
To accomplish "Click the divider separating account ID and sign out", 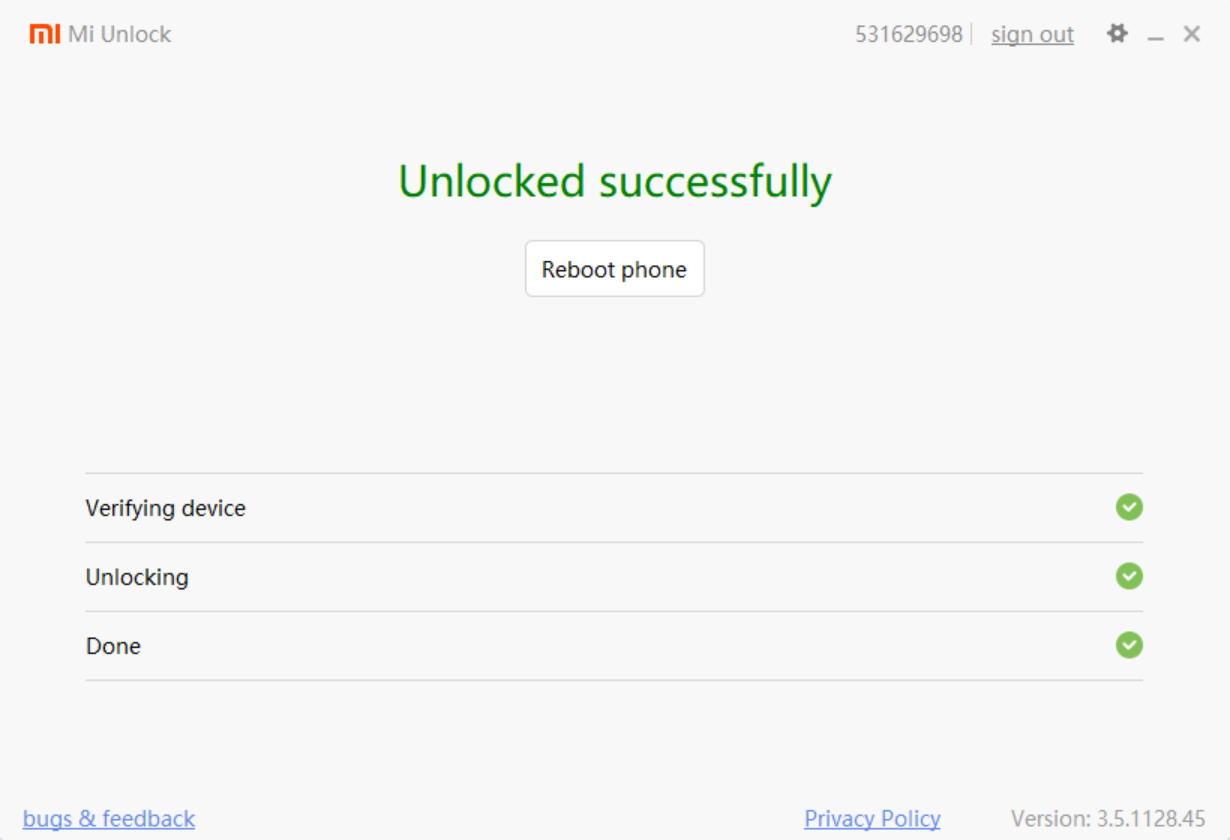I will point(969,33).
